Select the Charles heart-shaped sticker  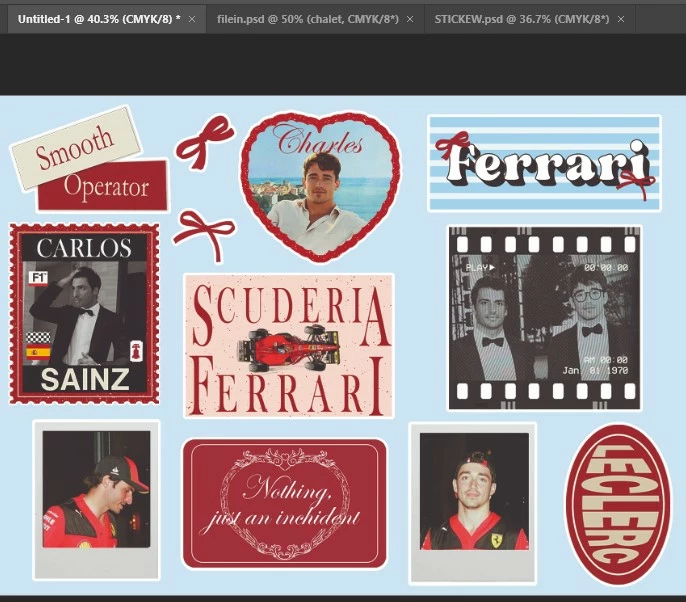pyautogui.click(x=320, y=186)
